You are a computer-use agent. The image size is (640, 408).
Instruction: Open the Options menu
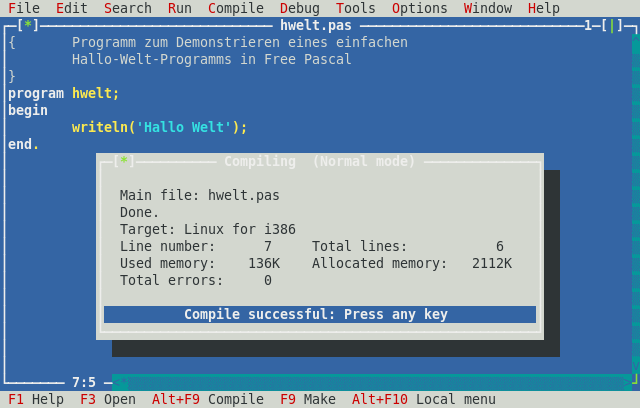420,8
